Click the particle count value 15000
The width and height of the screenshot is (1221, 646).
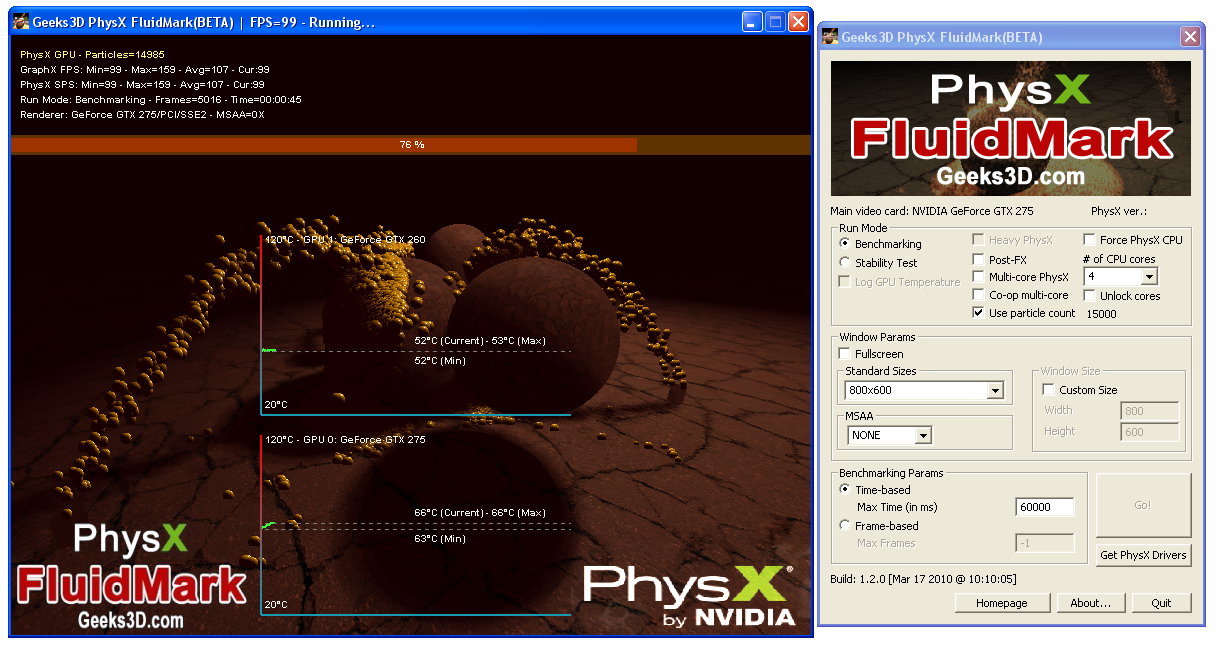click(x=1102, y=314)
